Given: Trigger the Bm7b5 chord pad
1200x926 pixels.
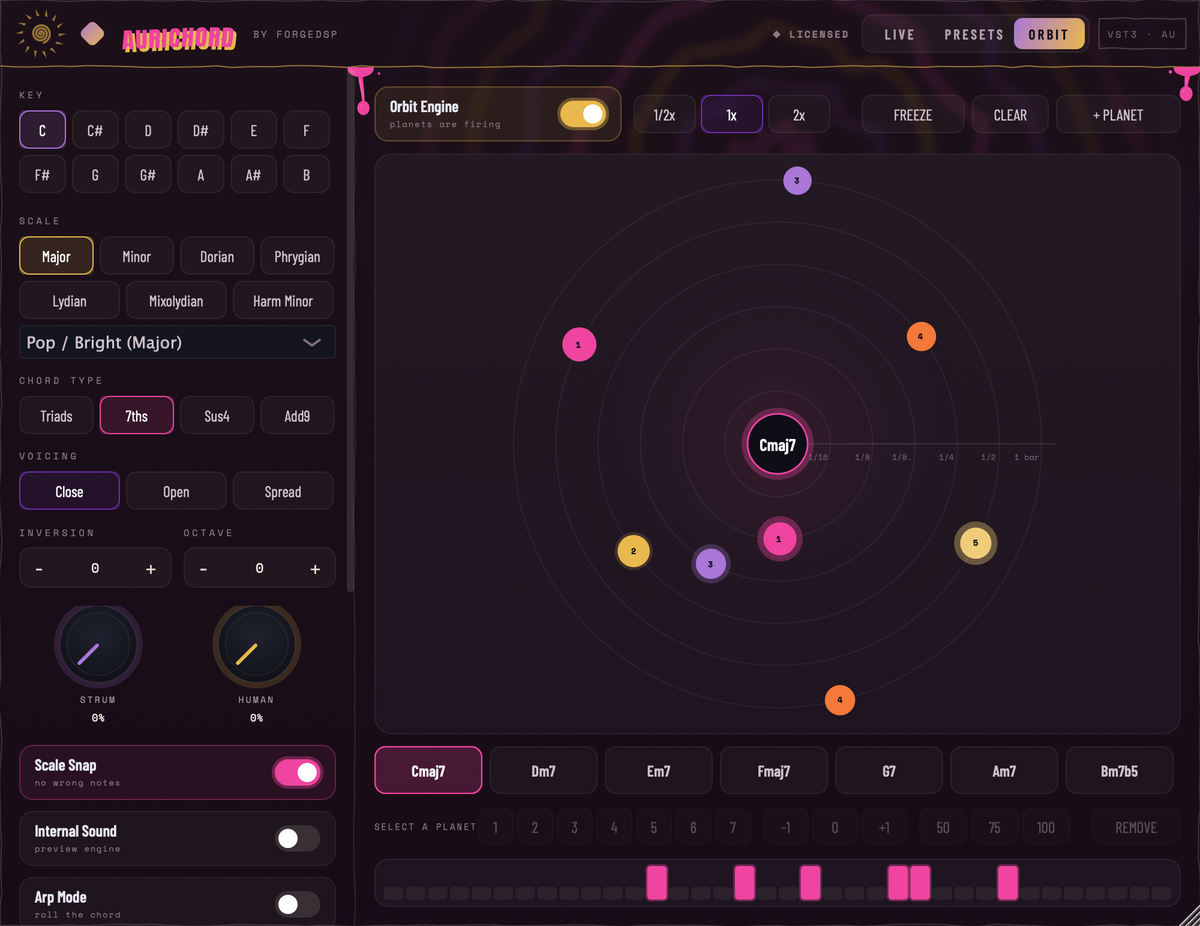Looking at the screenshot, I should click(x=1119, y=771).
